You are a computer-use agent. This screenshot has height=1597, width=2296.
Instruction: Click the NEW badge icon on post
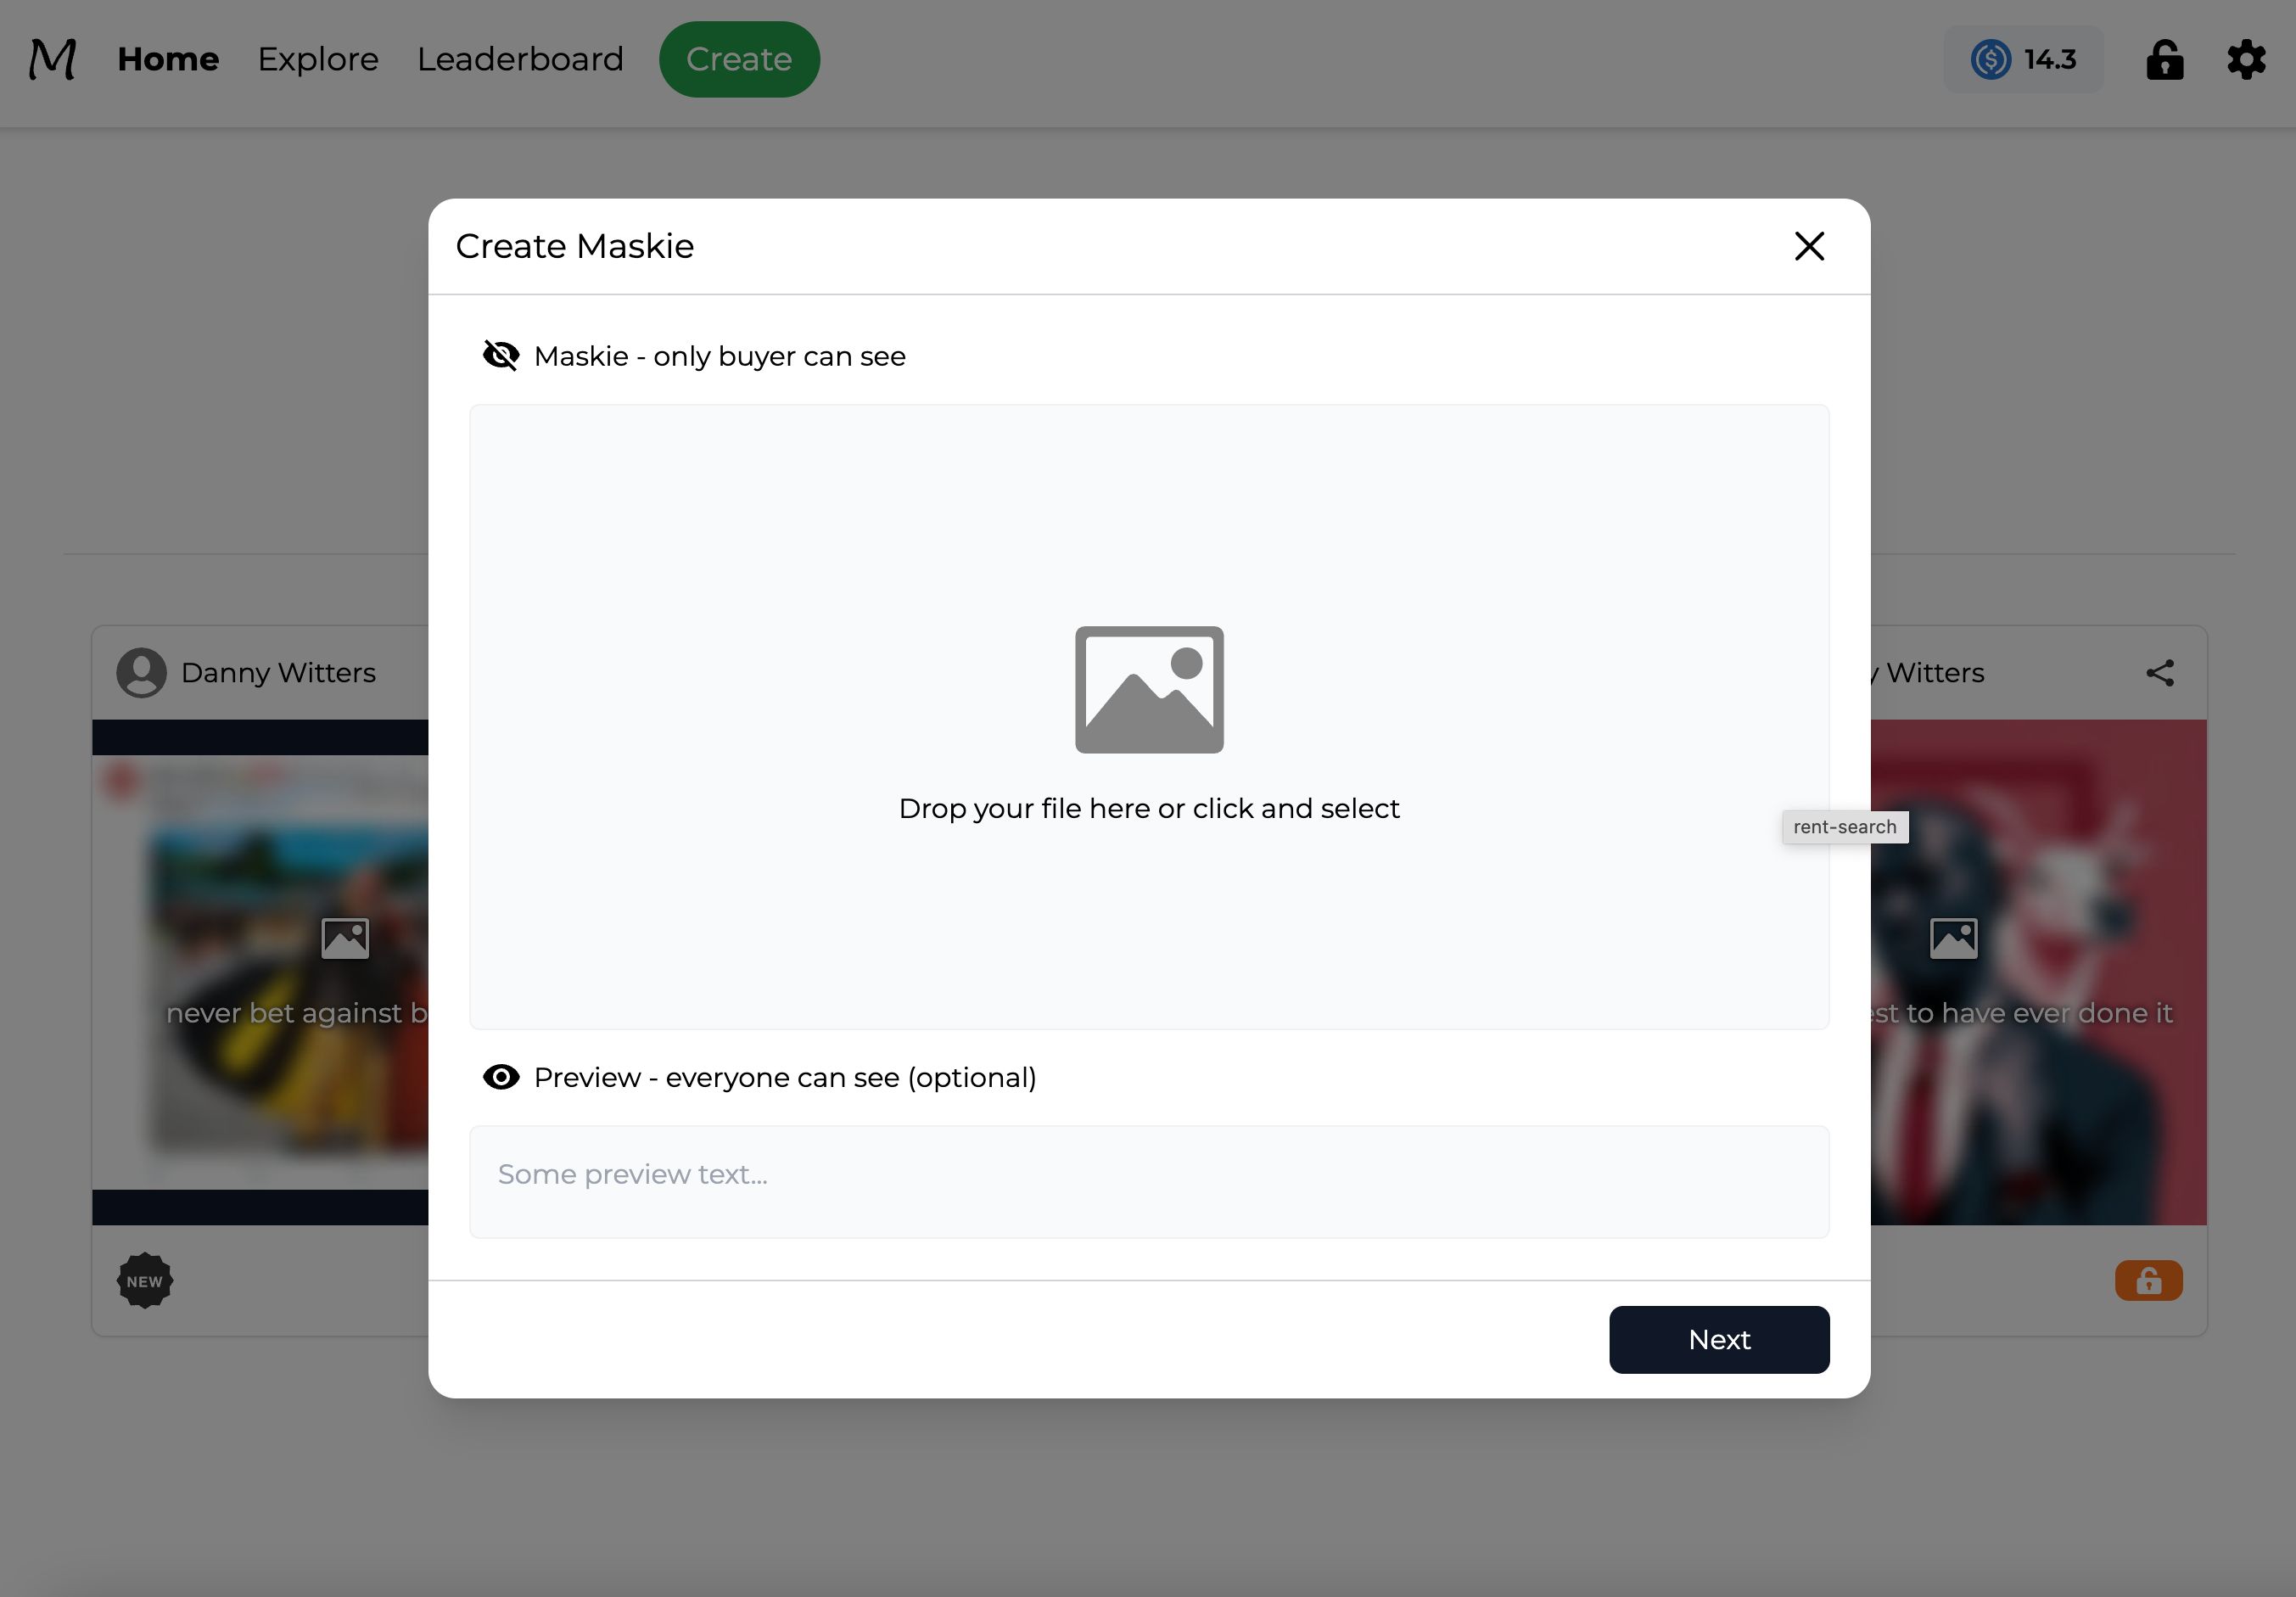click(x=145, y=1280)
